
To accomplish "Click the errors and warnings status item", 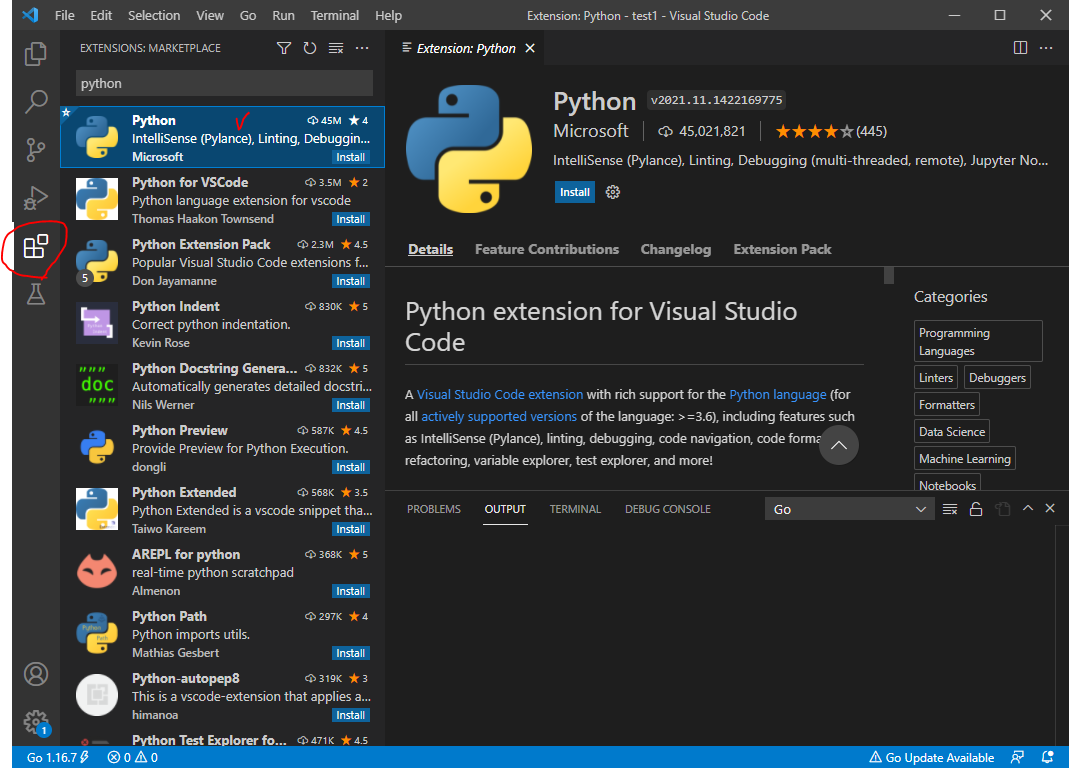I will [133, 757].
